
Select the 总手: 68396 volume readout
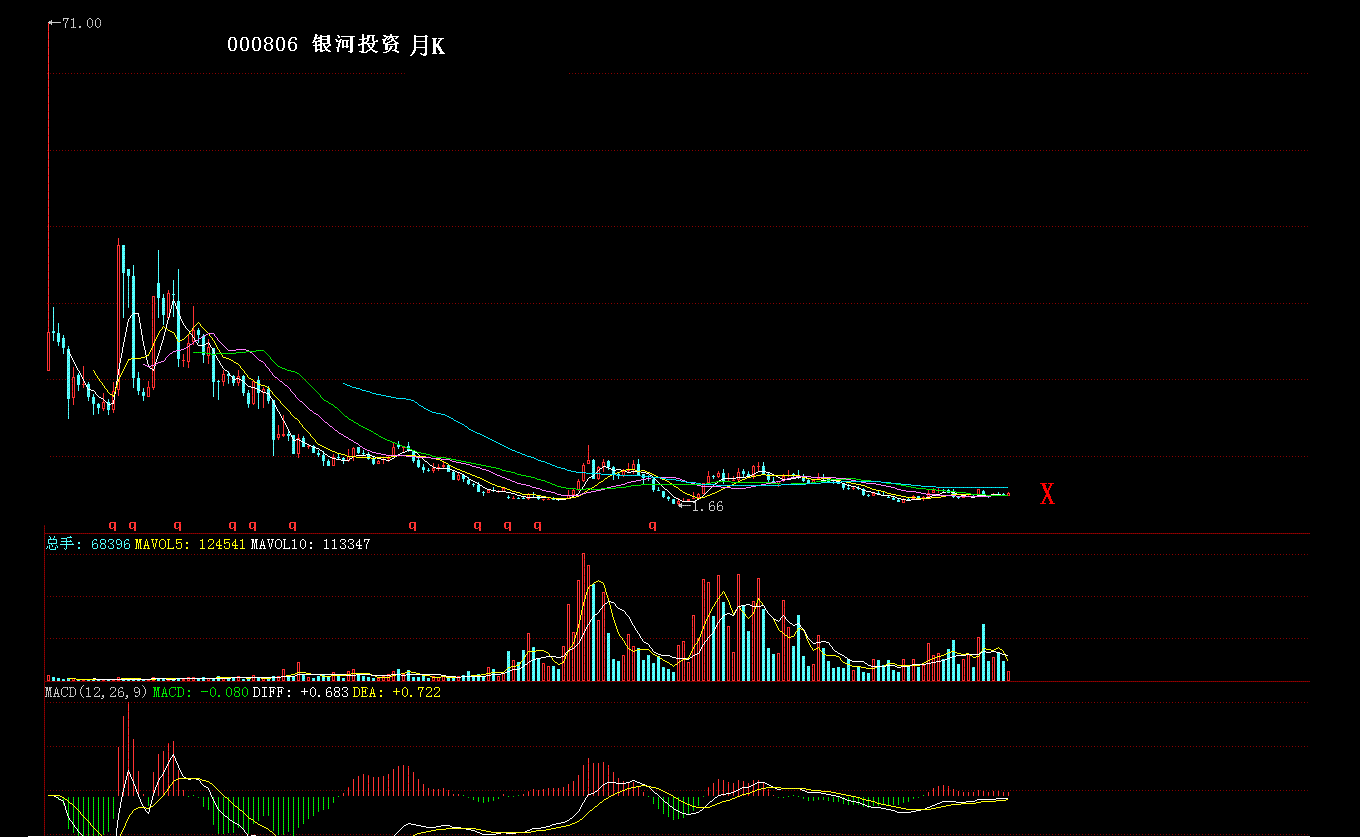[88, 544]
